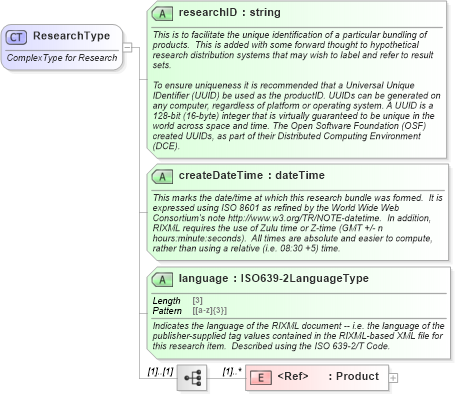Collapse the ResearchType node with minus box
Screen dimensions: 455x395
click(127, 47)
